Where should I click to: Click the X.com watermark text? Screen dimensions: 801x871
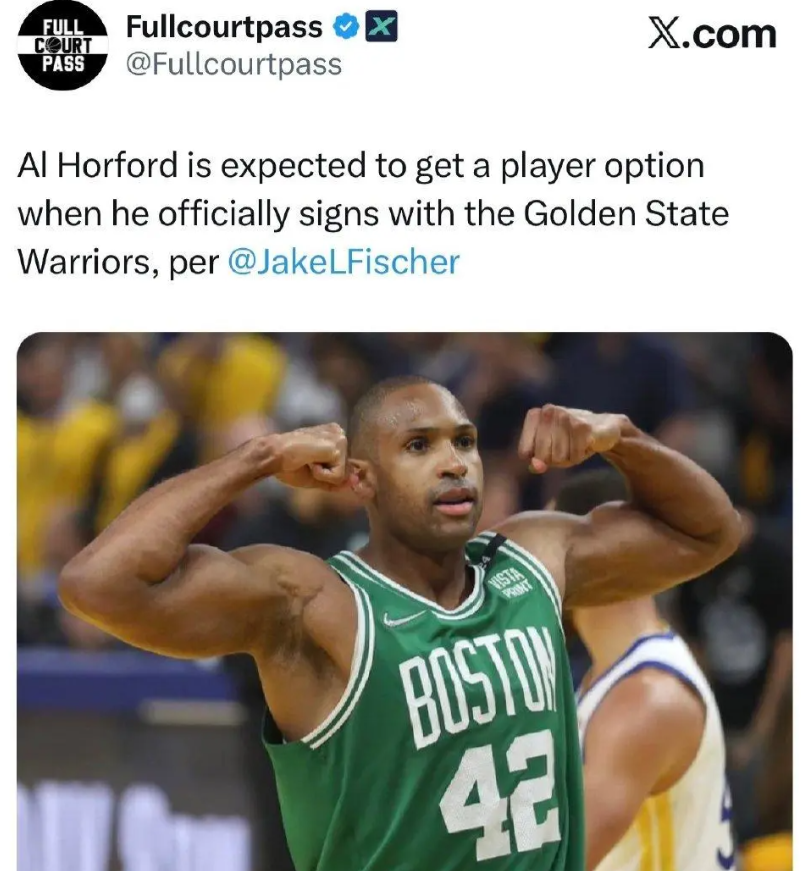point(712,34)
